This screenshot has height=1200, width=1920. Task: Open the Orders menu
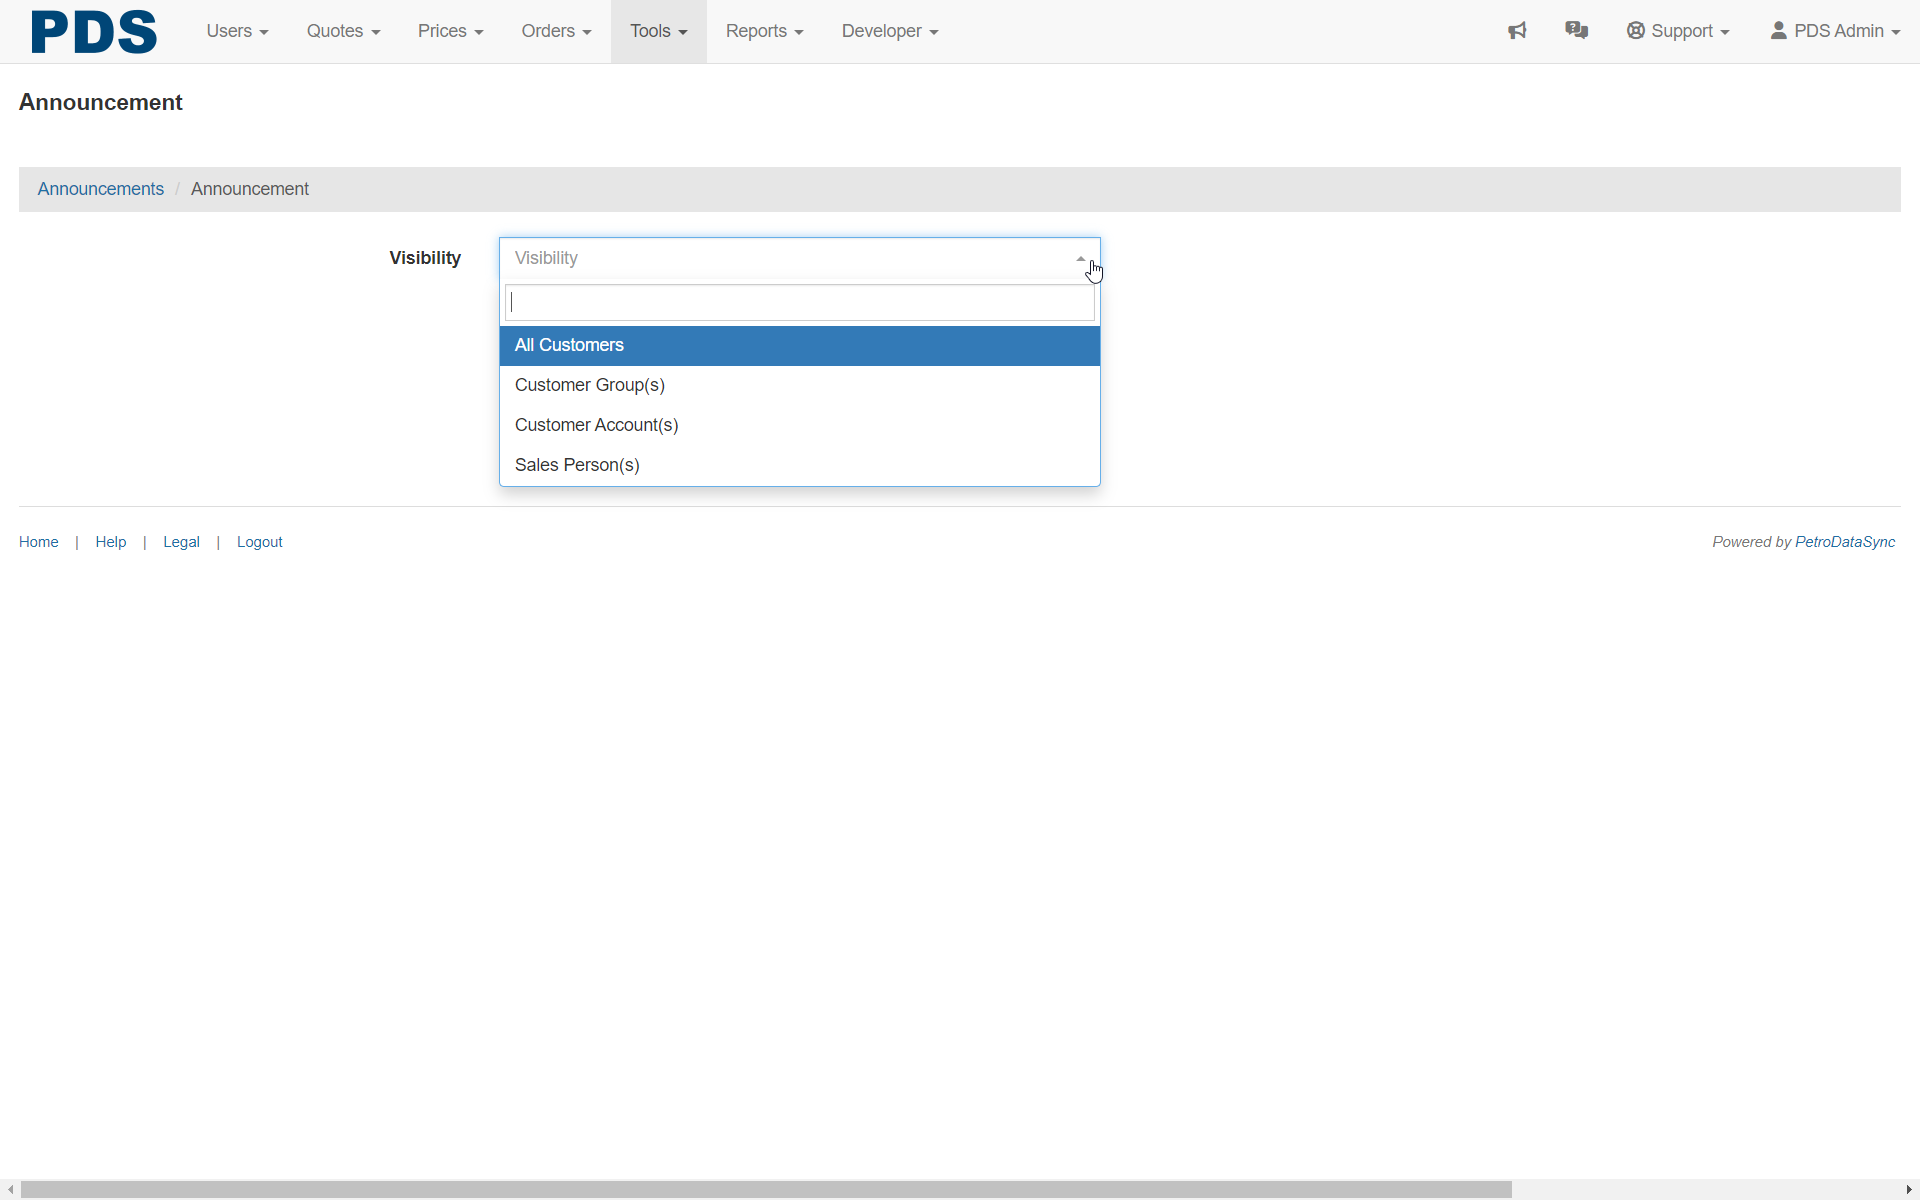coord(556,31)
